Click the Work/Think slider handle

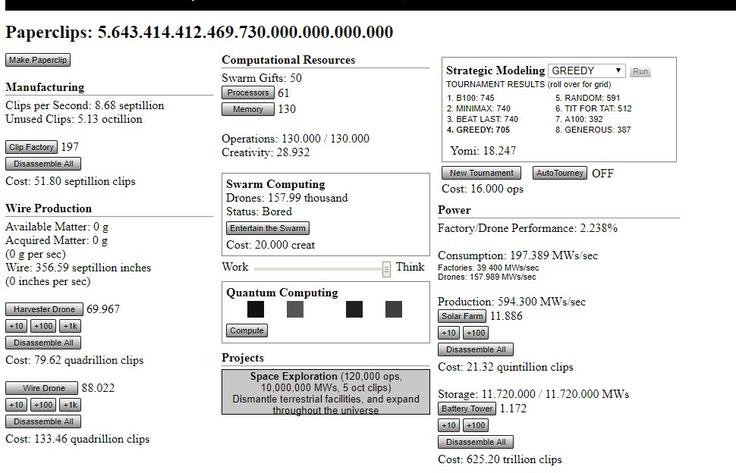[x=386, y=269]
